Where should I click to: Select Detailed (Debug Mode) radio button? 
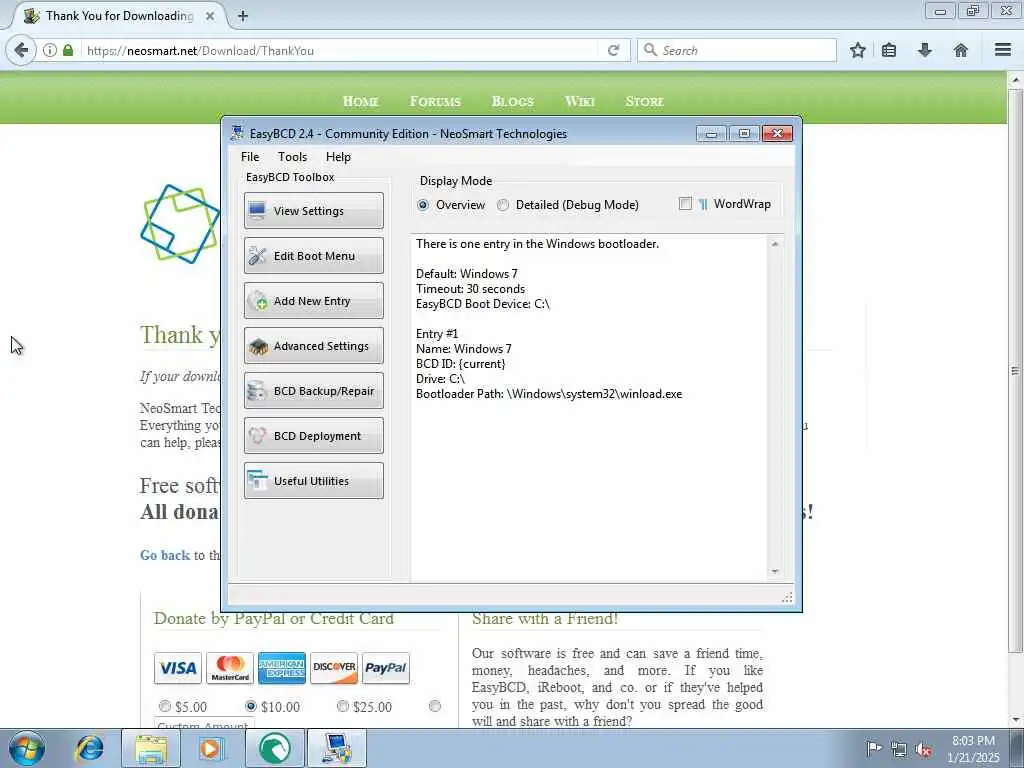503,205
